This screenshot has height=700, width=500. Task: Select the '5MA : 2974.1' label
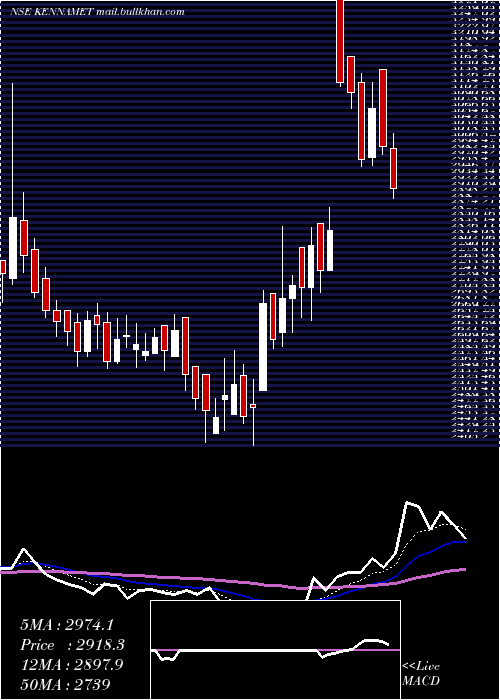[65, 625]
